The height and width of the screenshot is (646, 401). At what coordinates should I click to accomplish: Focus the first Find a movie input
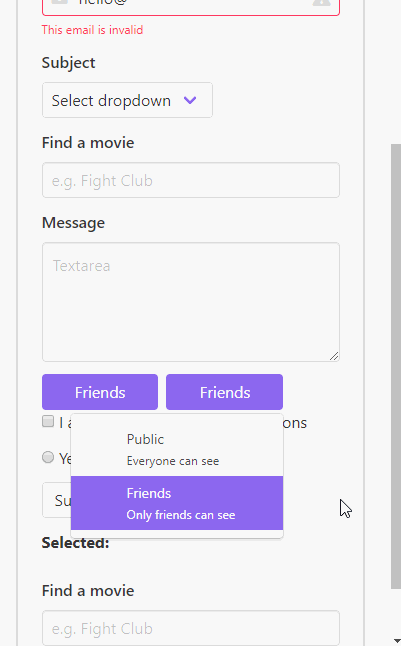191,180
